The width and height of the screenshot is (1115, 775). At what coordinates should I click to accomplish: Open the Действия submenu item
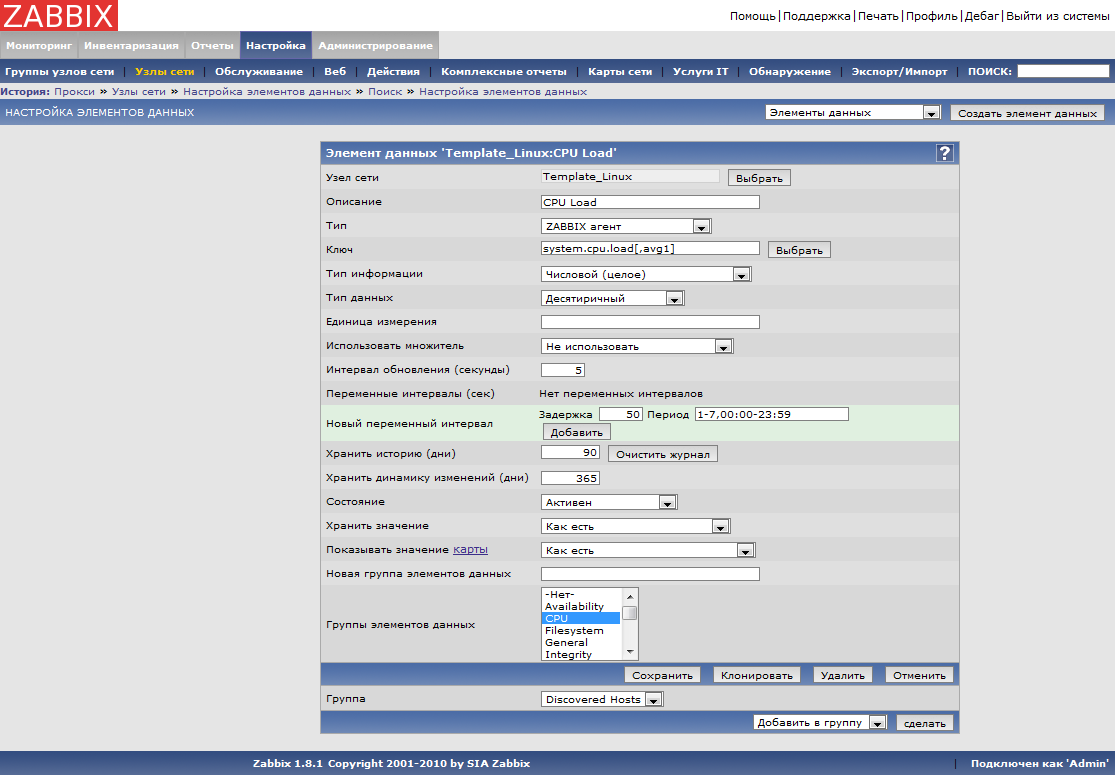pyautogui.click(x=393, y=72)
